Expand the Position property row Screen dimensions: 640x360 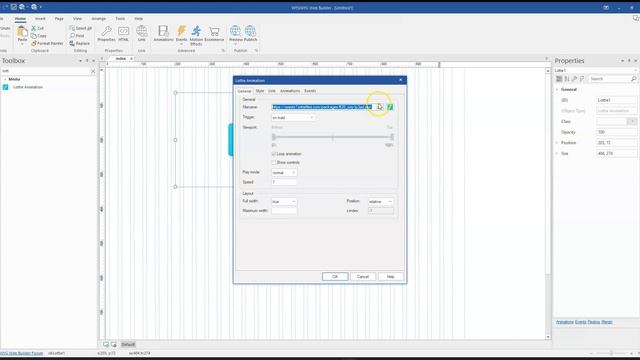[x=557, y=143]
